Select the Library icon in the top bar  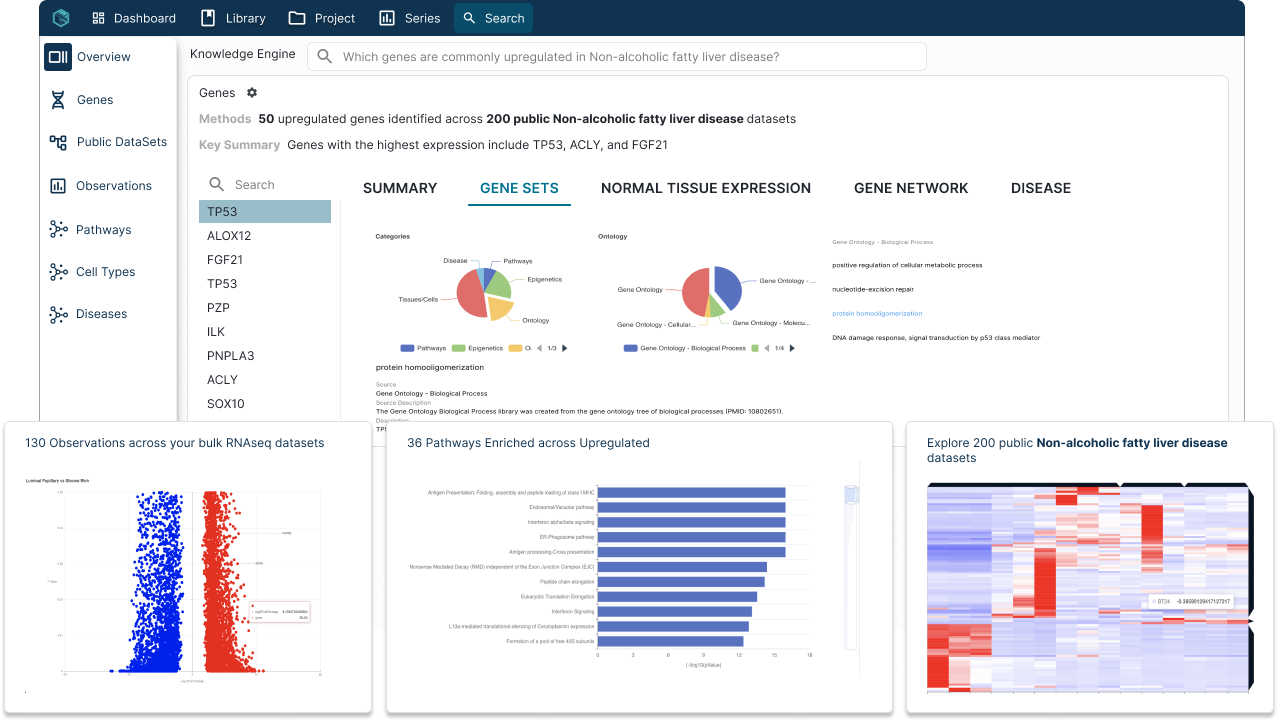click(x=210, y=17)
